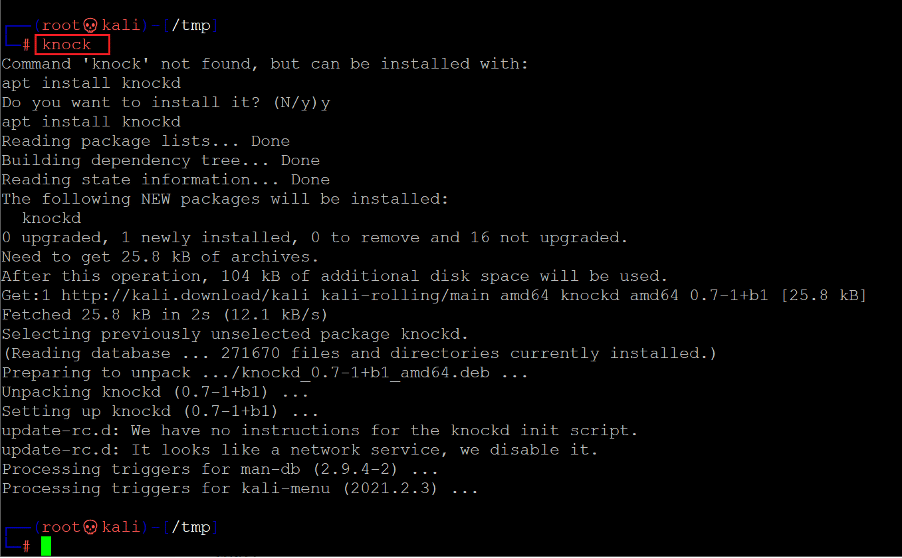
Task: Click the skull icon in the top prompt
Action: coord(91,25)
